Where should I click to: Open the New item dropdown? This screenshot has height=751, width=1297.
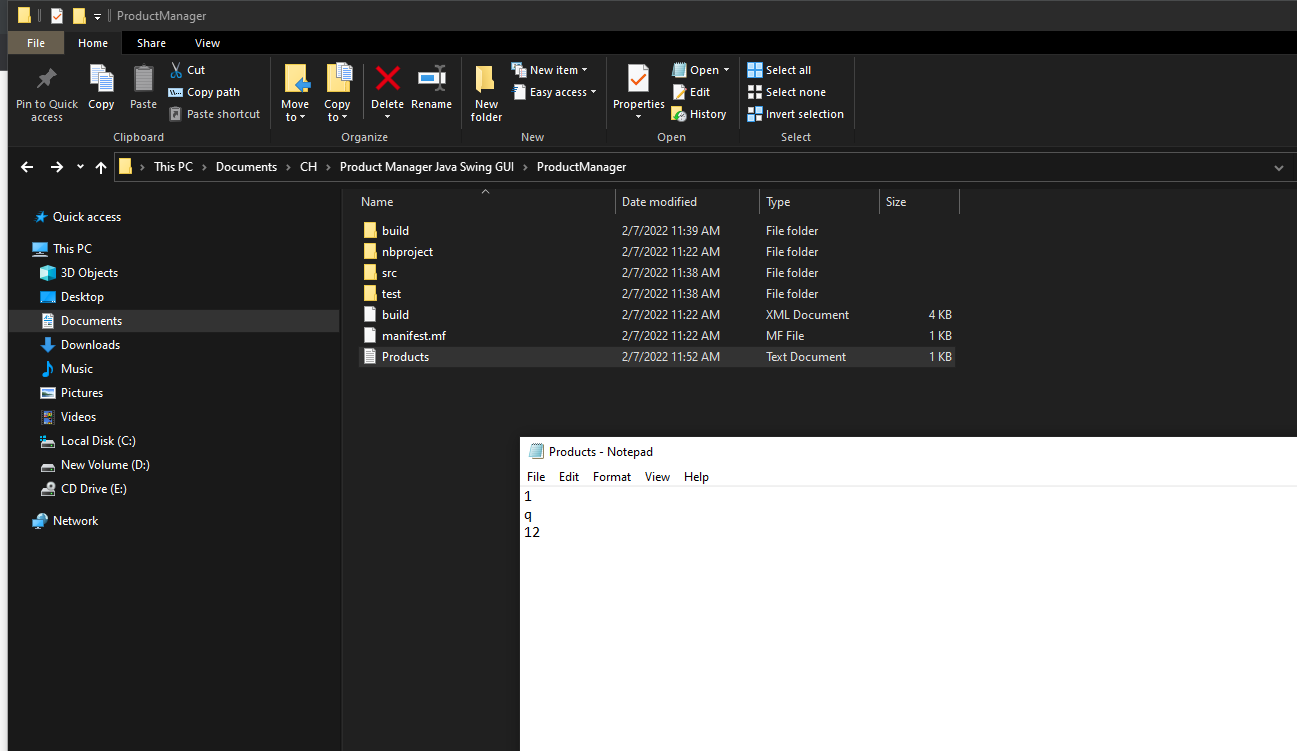551,69
